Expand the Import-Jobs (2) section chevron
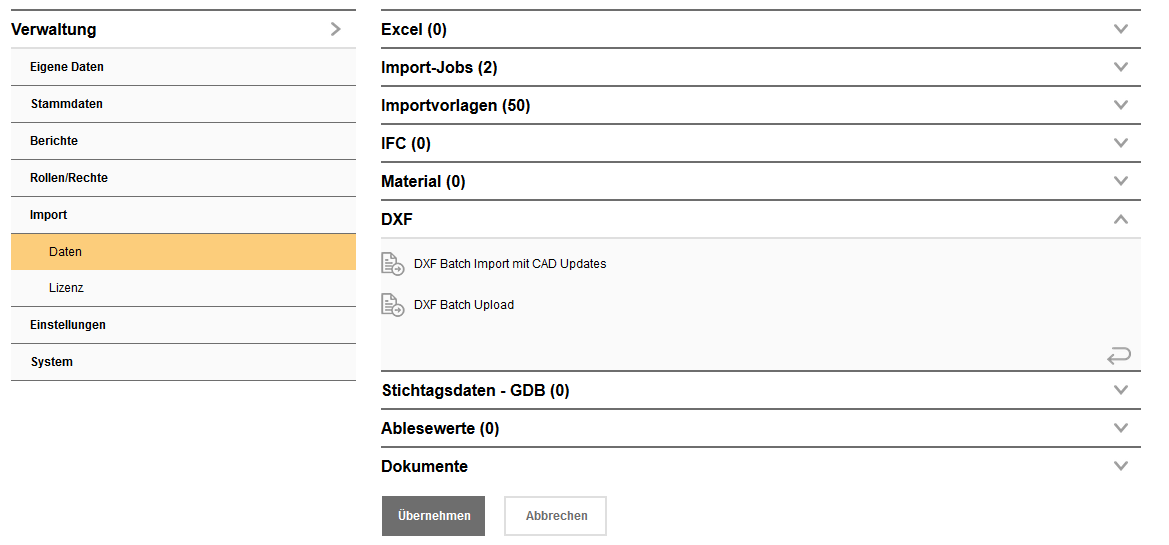Viewport: 1169px width, 545px height. pyautogui.click(x=1120, y=67)
